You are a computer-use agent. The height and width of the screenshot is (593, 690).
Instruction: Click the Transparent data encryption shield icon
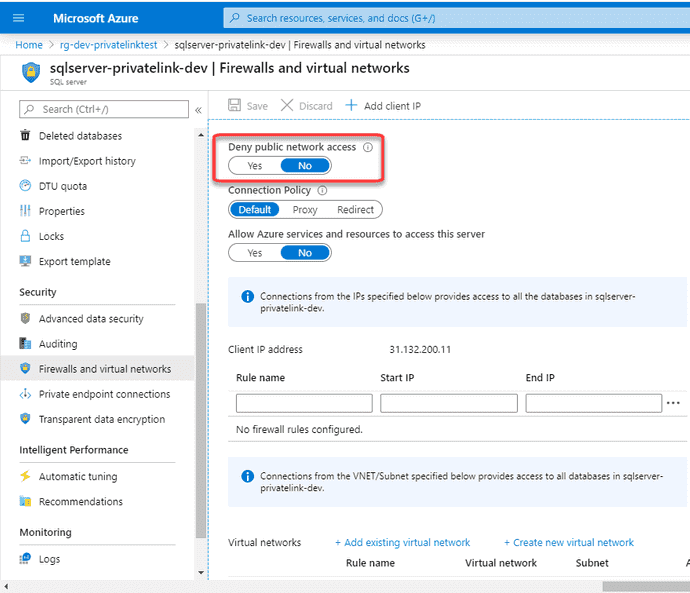pyautogui.click(x=26, y=418)
